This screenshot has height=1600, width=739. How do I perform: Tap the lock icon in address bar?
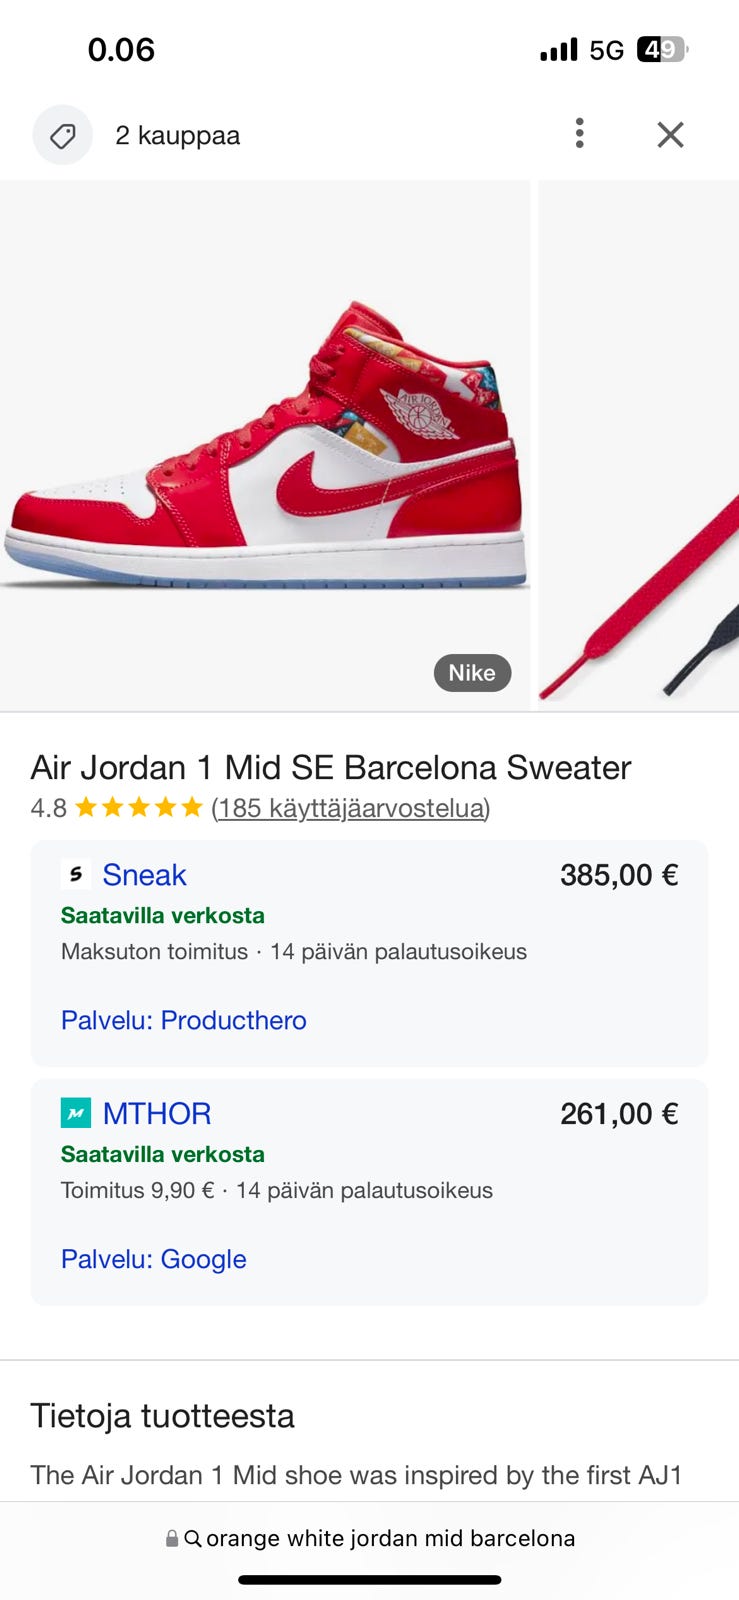(x=172, y=1539)
